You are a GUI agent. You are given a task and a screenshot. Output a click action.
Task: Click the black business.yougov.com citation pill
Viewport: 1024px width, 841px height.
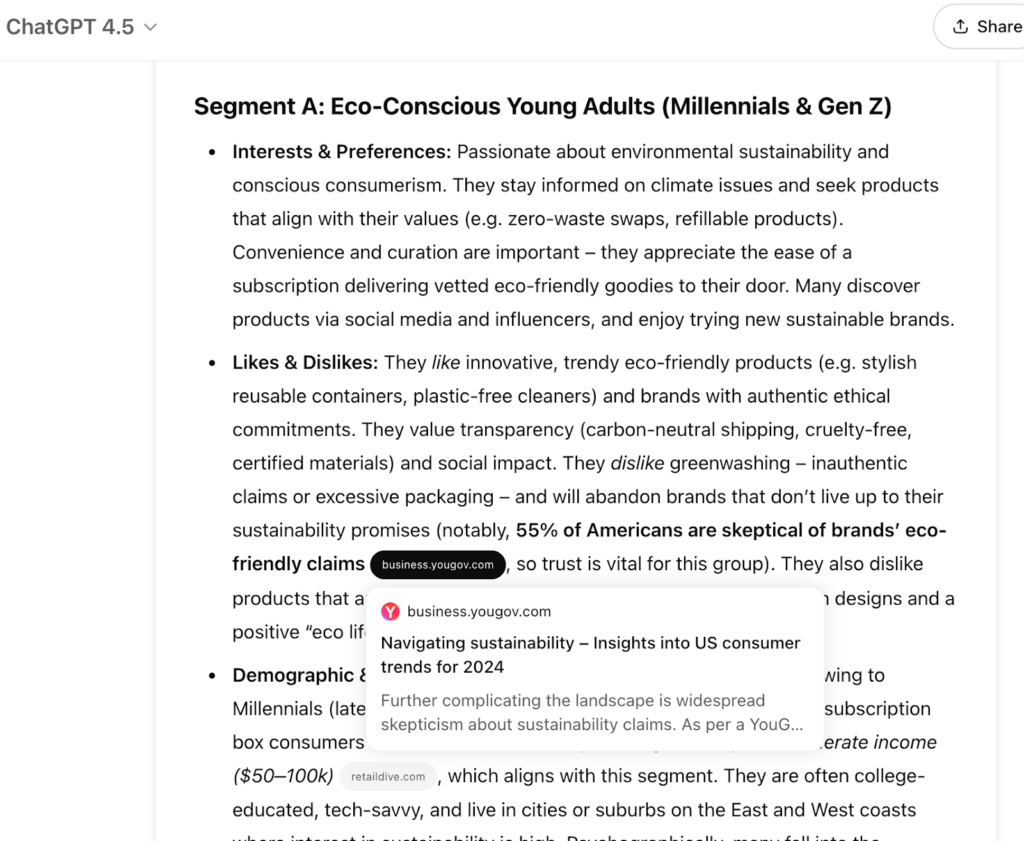pyautogui.click(x=438, y=564)
